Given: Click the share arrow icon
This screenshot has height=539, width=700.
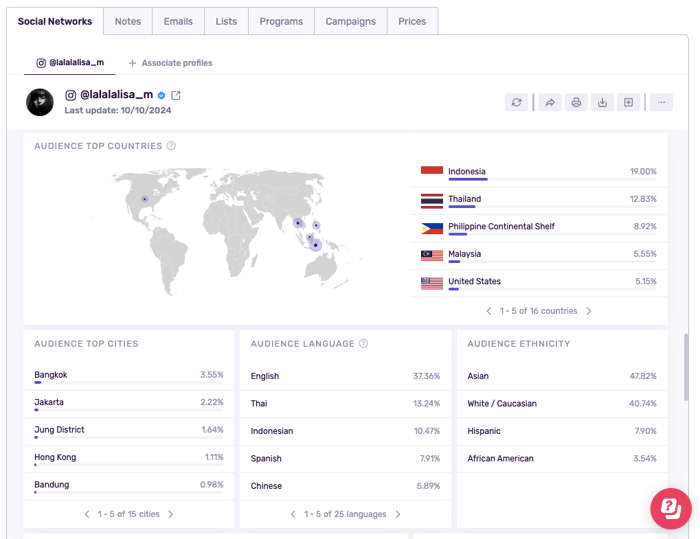Looking at the screenshot, I should [x=549, y=102].
